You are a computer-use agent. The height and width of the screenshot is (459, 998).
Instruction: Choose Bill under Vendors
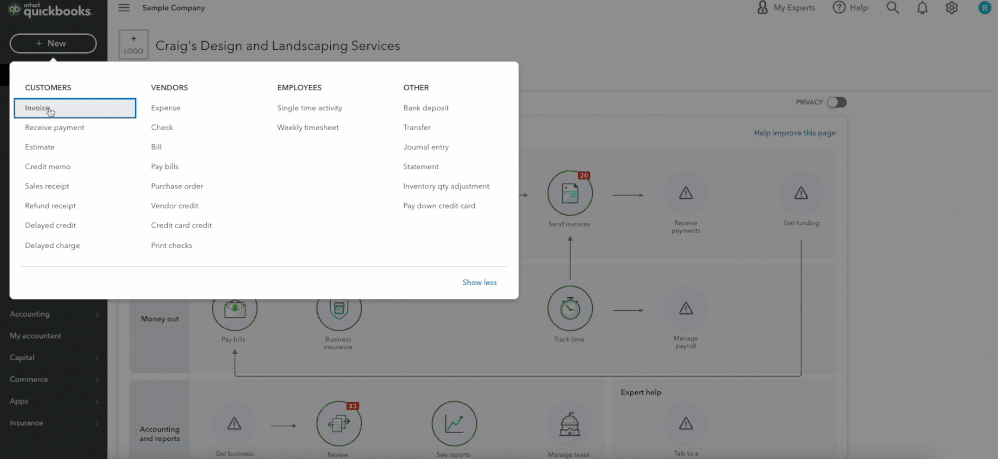tap(156, 147)
